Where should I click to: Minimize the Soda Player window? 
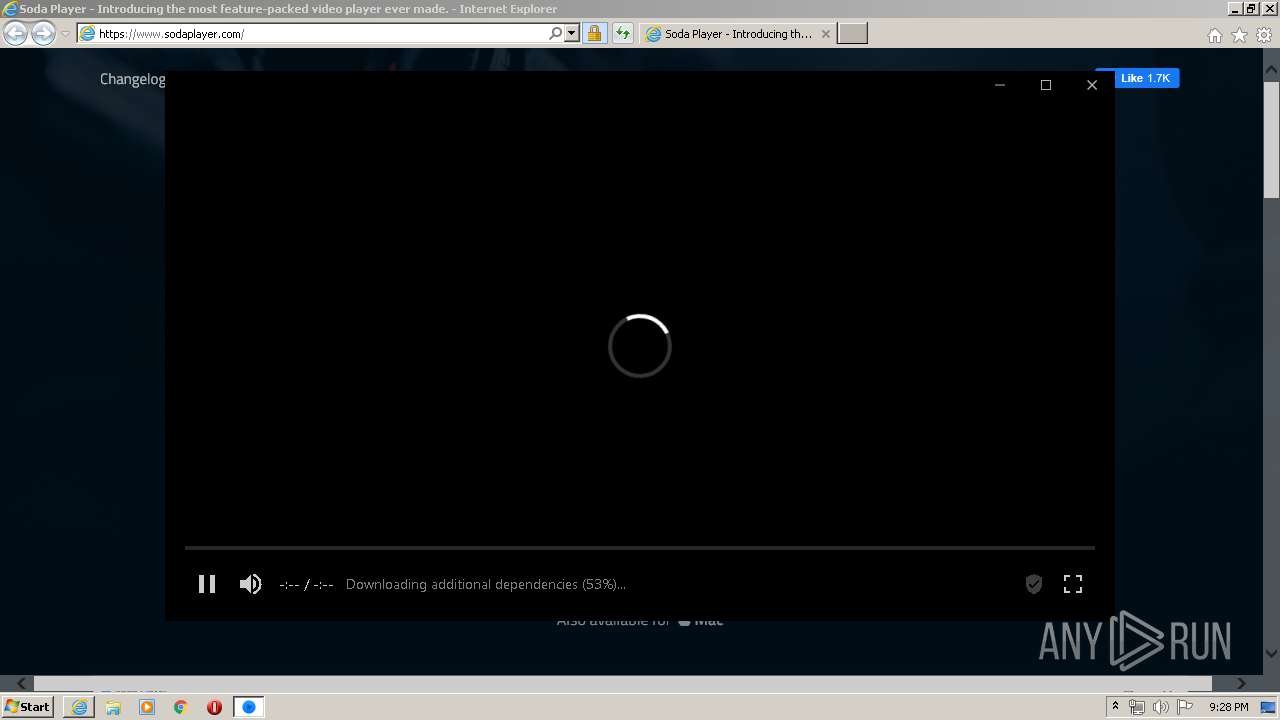pos(999,85)
